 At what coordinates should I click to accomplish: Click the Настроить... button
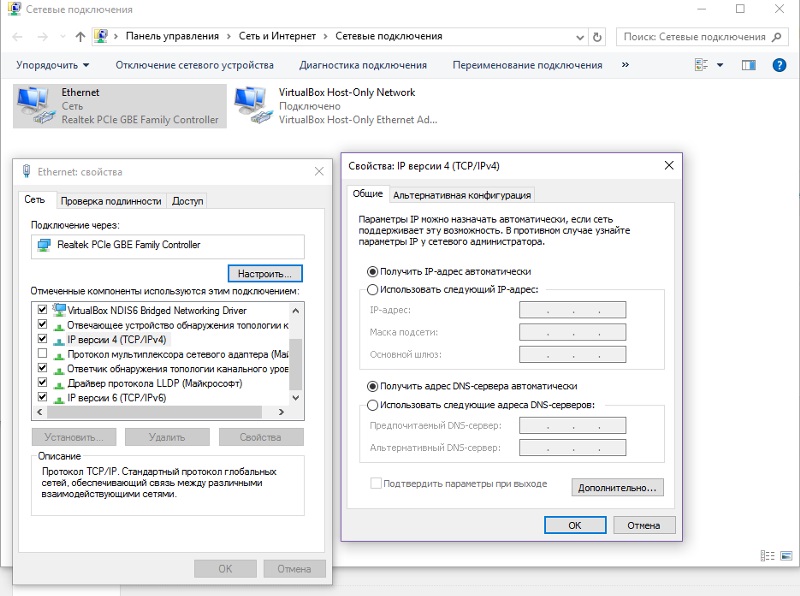click(x=265, y=274)
